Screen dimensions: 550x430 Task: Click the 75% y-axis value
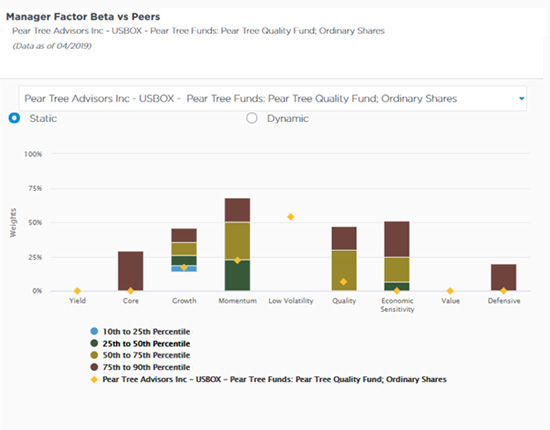[35, 188]
